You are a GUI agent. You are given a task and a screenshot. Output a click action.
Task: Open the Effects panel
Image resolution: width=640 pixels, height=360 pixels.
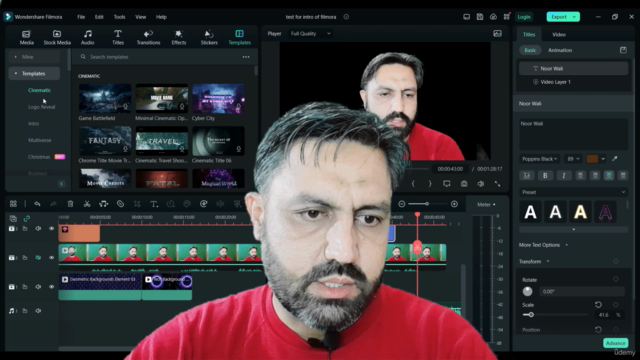pos(178,37)
